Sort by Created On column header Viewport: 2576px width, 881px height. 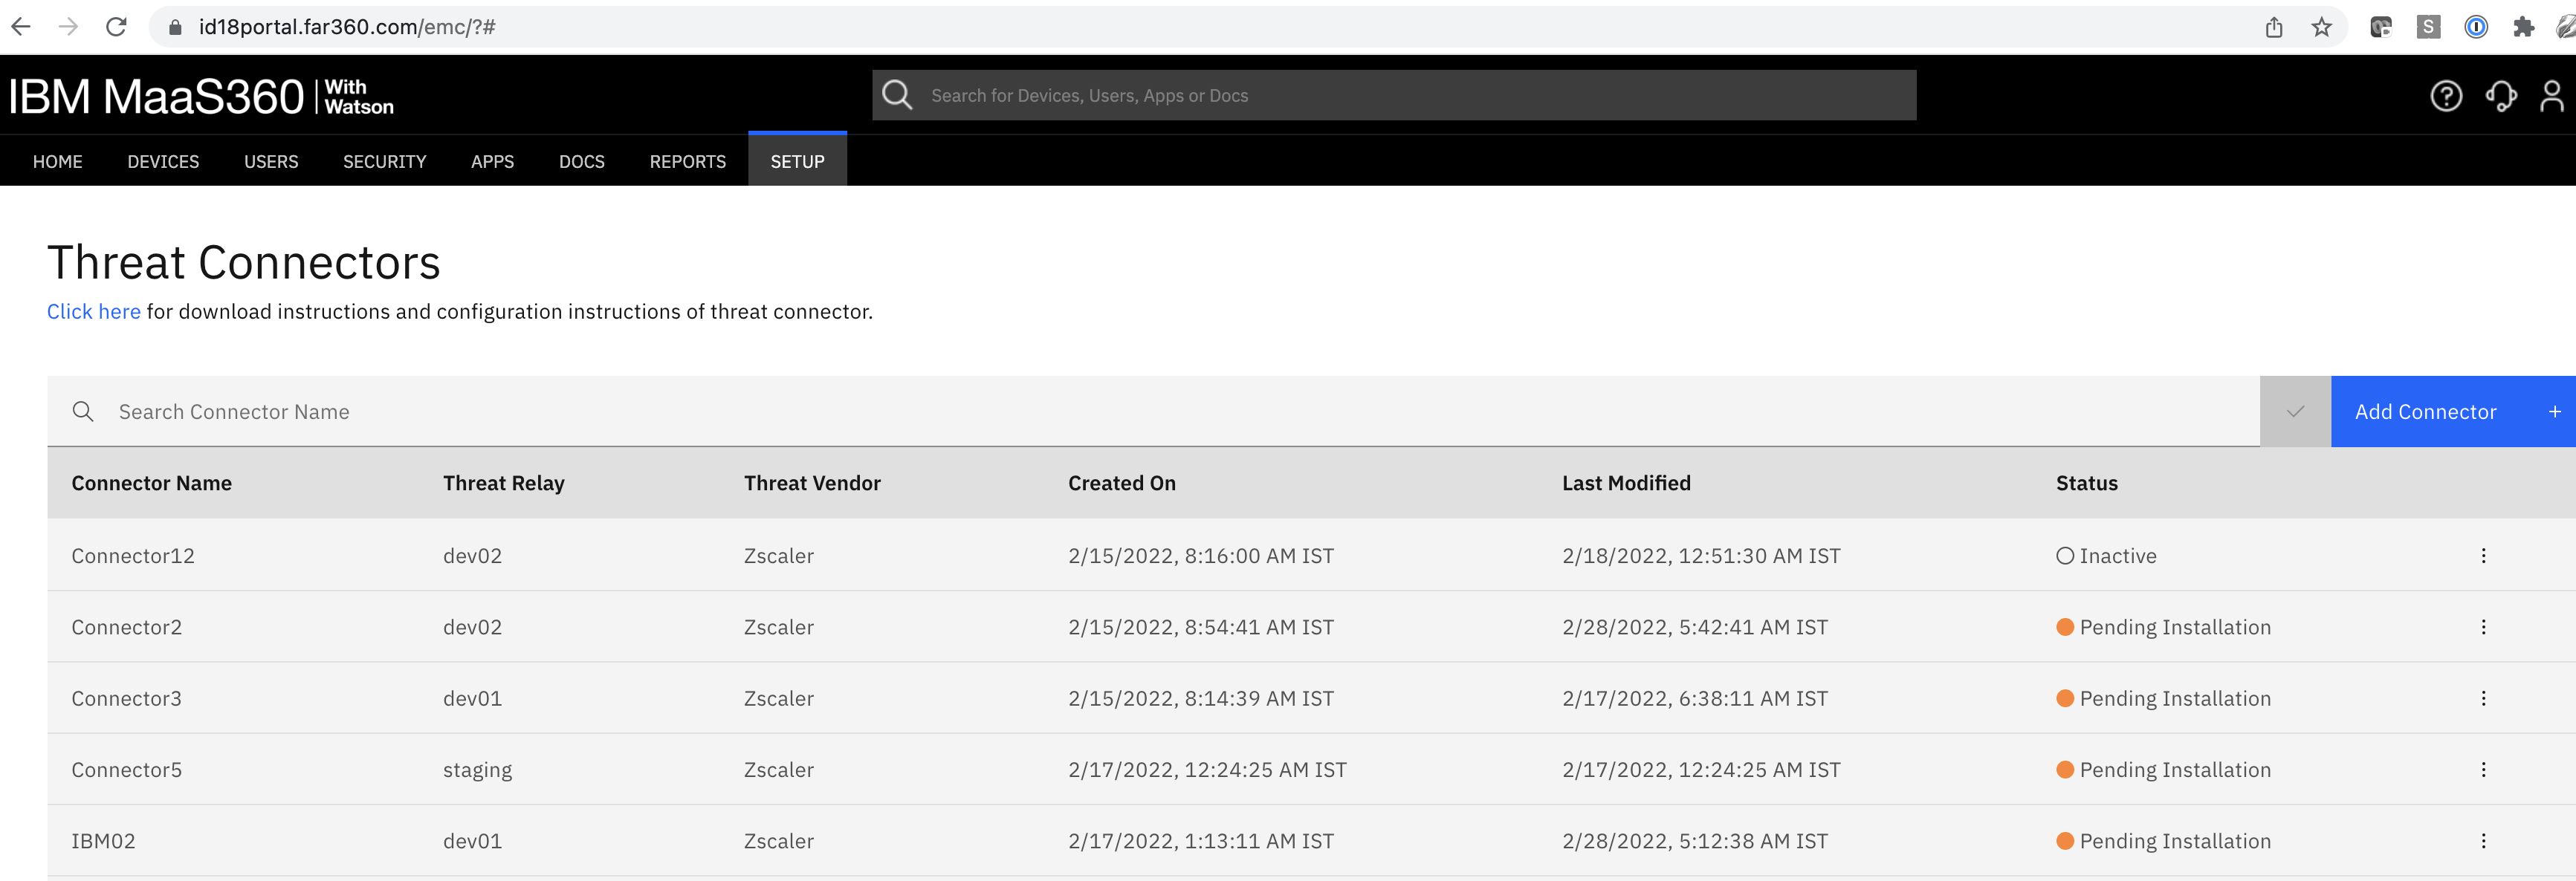pos(1121,483)
